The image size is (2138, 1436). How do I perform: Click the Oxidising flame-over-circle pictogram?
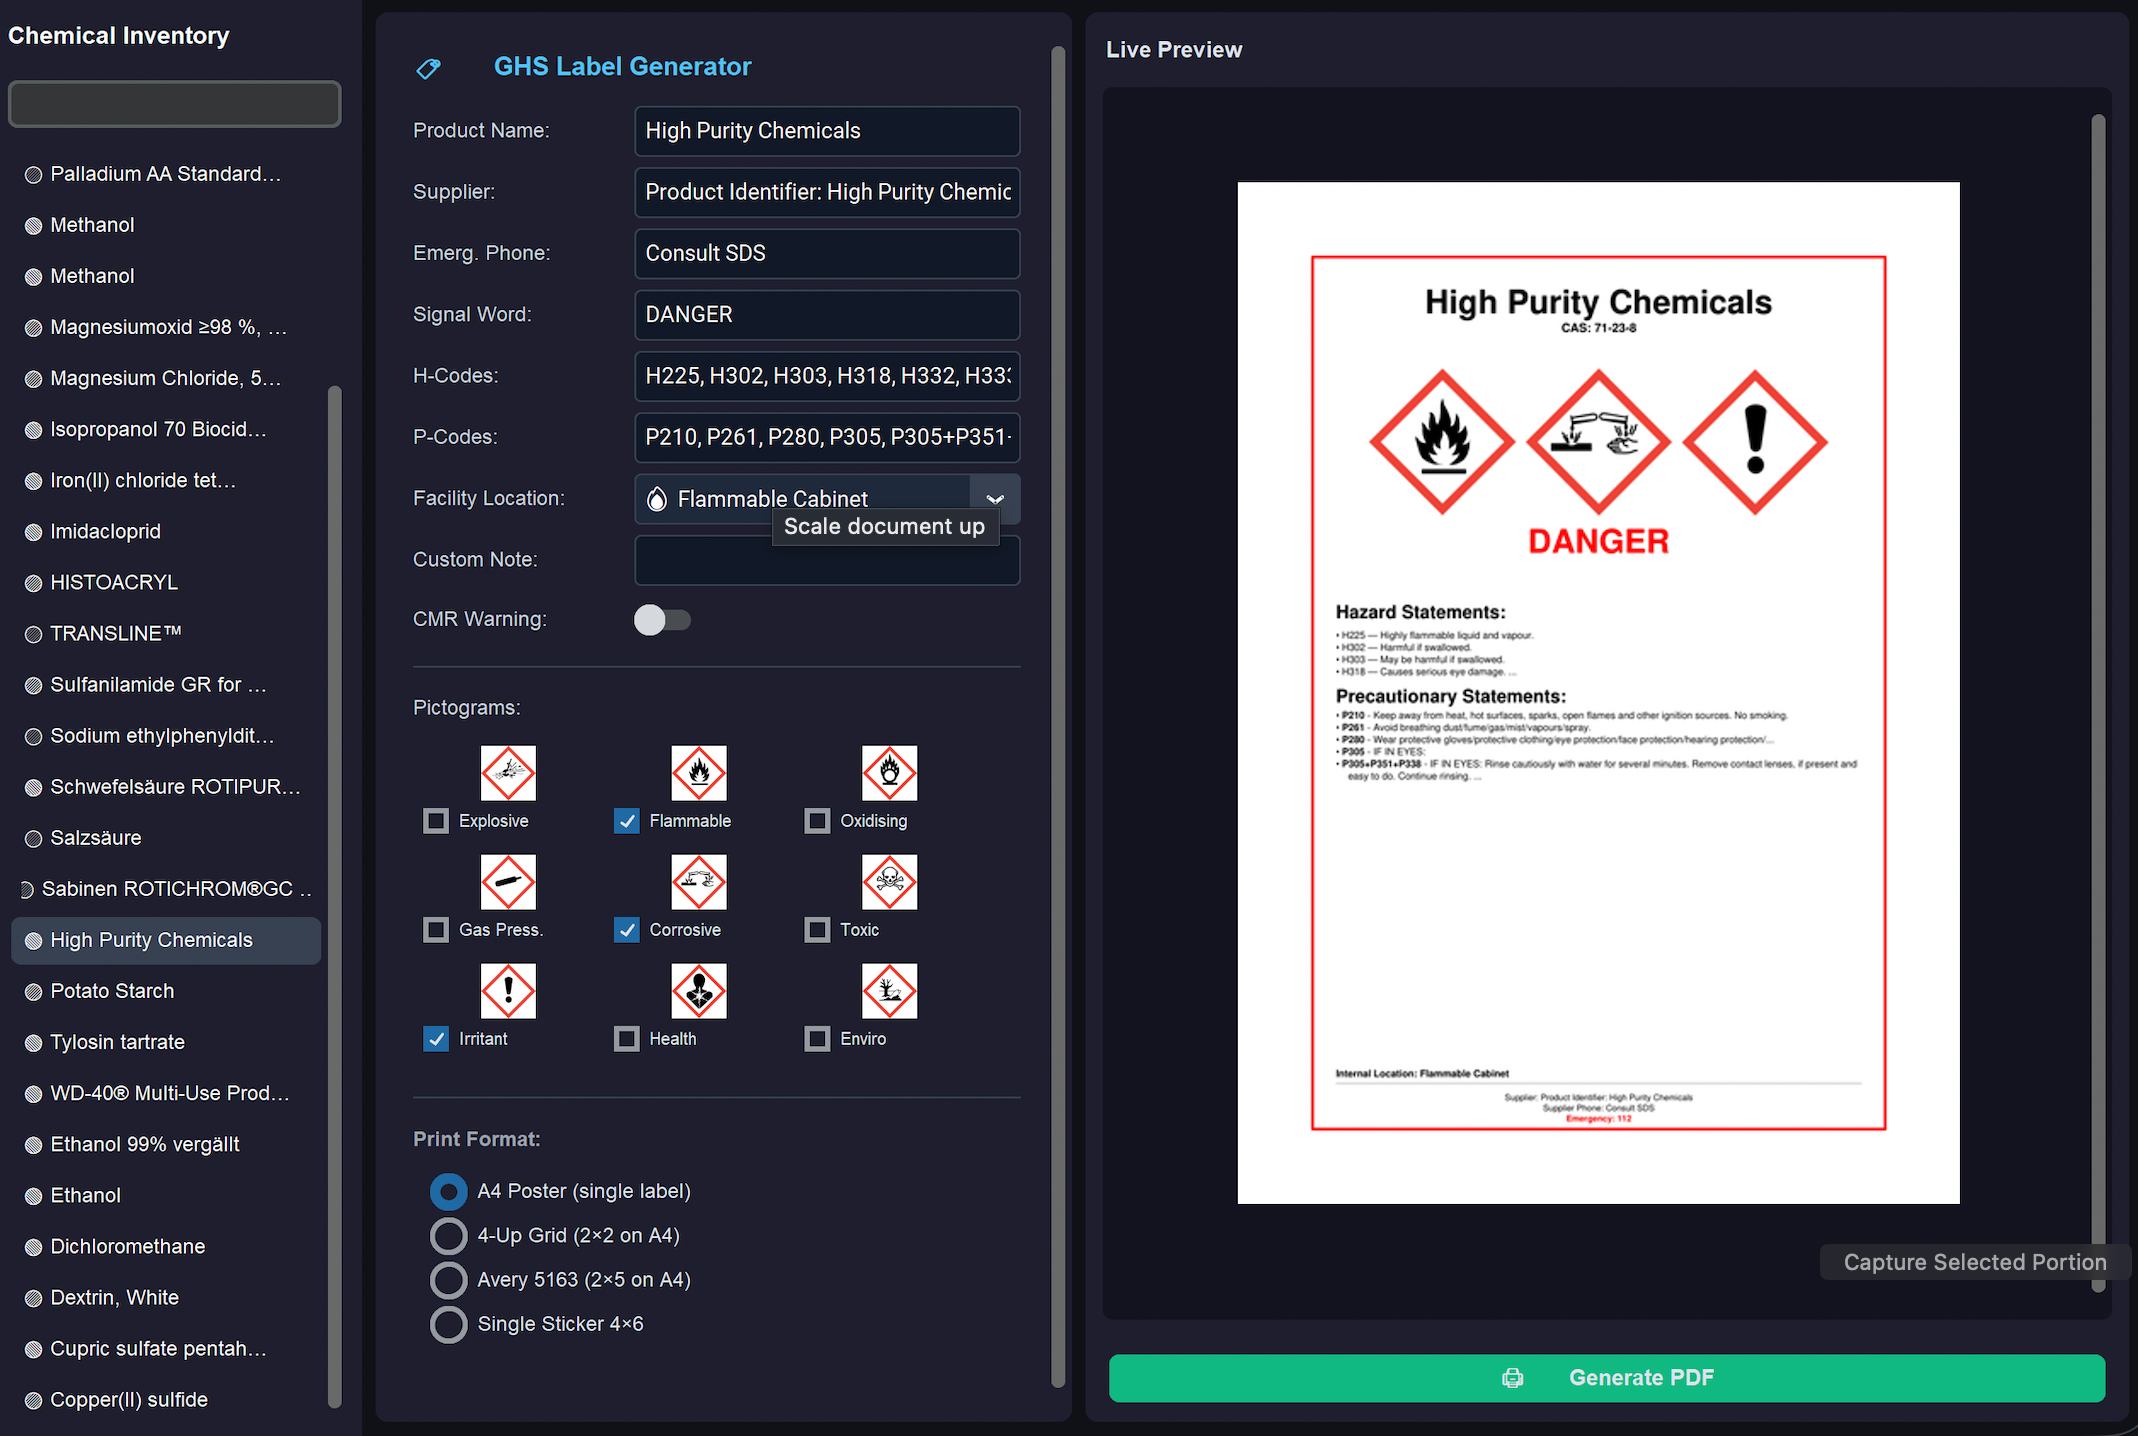888,772
